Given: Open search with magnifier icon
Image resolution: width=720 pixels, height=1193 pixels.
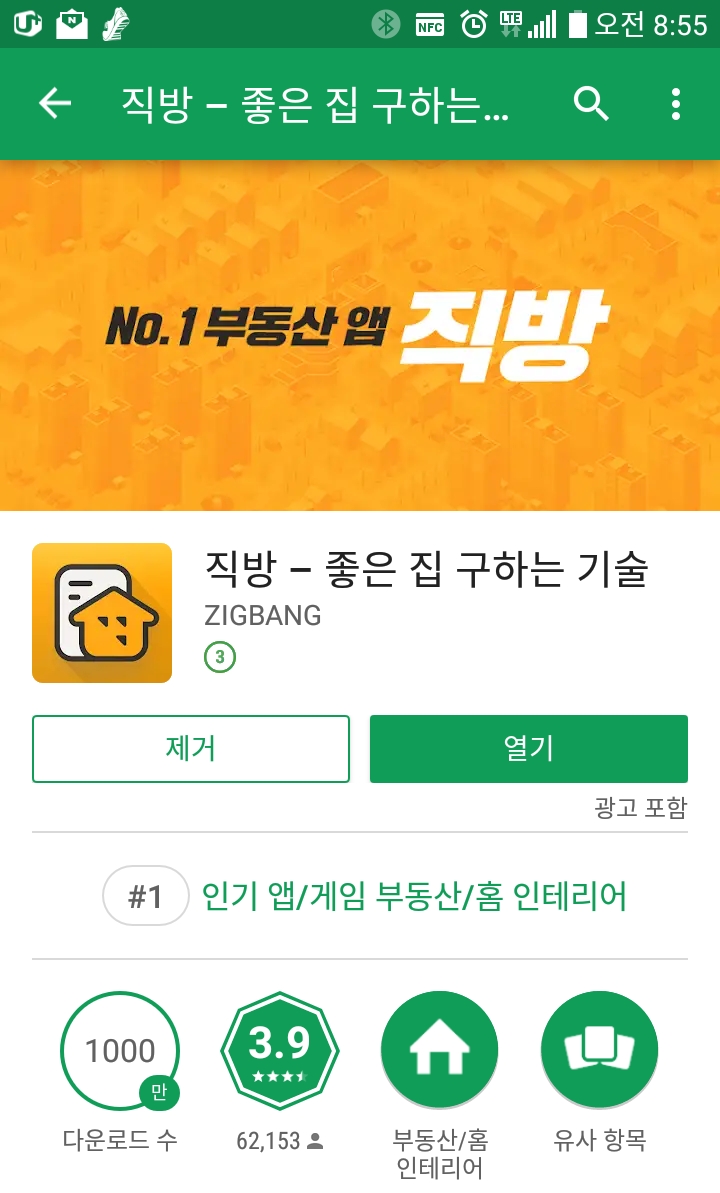Looking at the screenshot, I should 591,103.
